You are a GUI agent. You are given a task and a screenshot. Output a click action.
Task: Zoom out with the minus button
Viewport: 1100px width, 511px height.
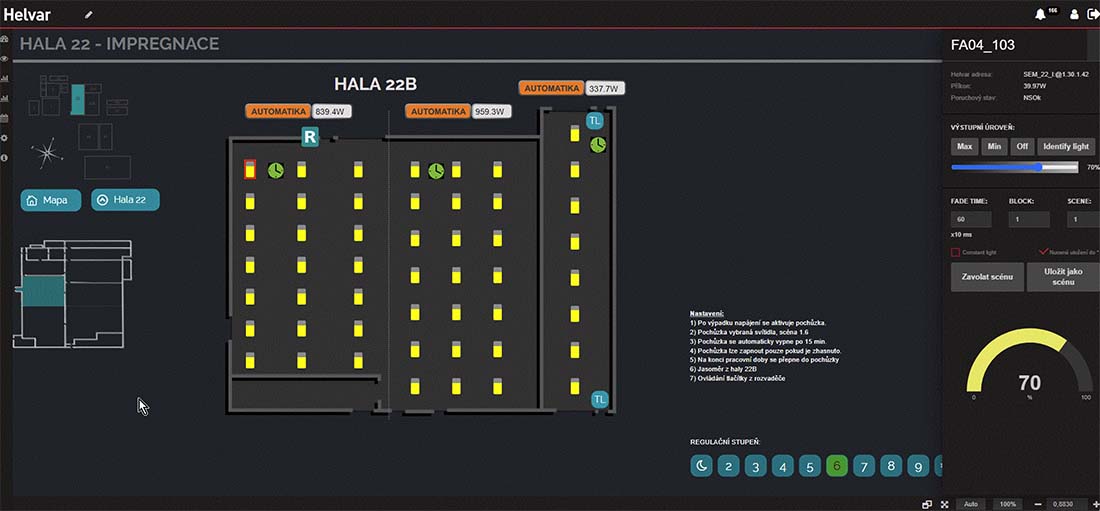click(1038, 504)
